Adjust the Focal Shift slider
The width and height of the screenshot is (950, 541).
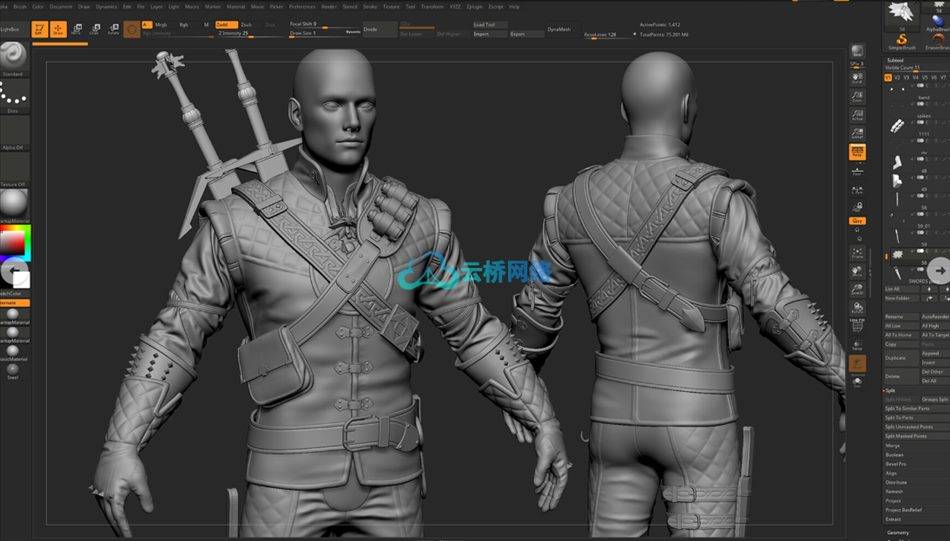point(325,24)
